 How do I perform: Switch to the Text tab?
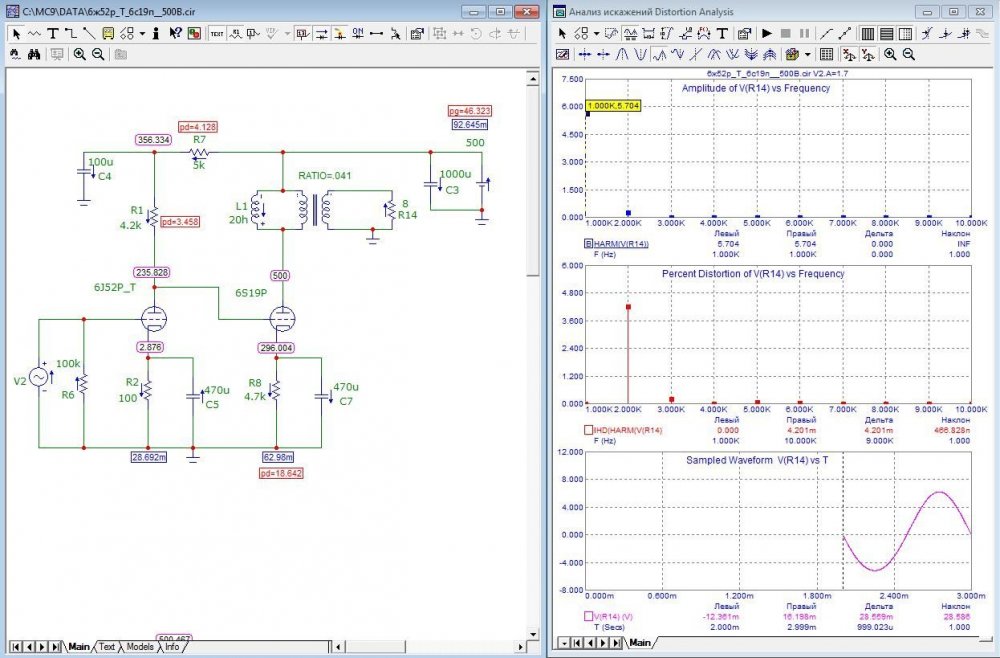(x=107, y=647)
